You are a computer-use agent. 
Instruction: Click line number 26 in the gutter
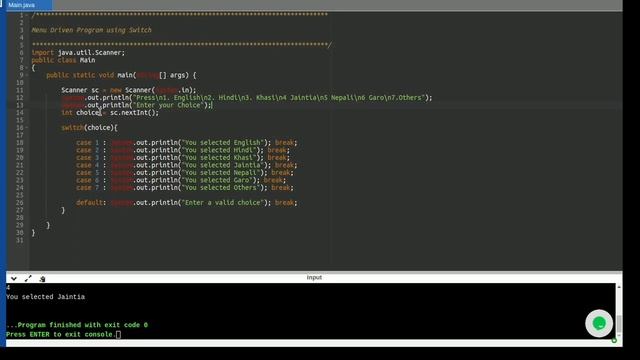[20, 203]
